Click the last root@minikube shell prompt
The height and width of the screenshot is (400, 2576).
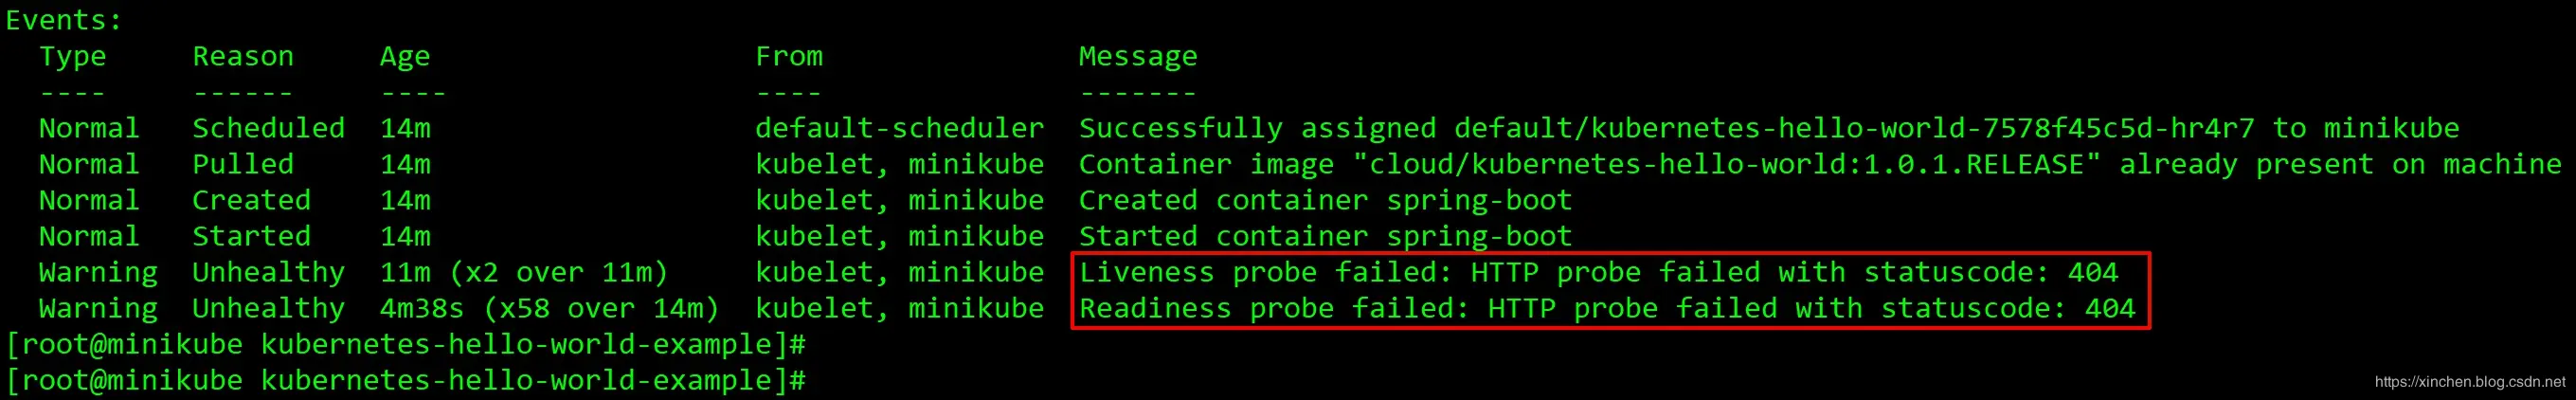[x=405, y=380]
